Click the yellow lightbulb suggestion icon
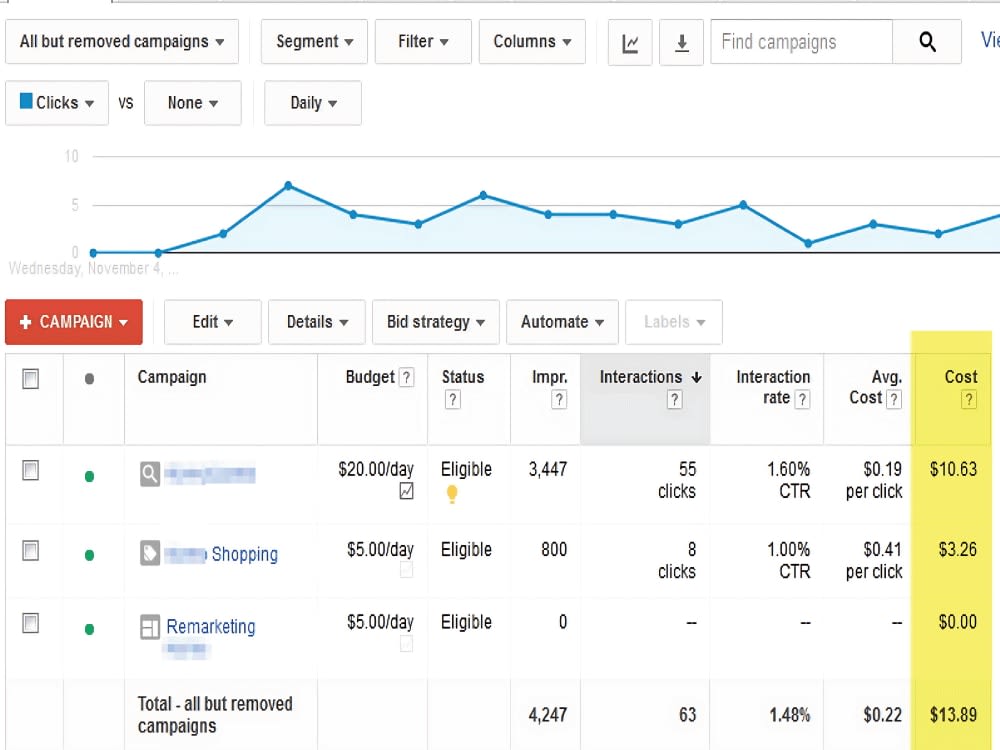 click(x=452, y=494)
